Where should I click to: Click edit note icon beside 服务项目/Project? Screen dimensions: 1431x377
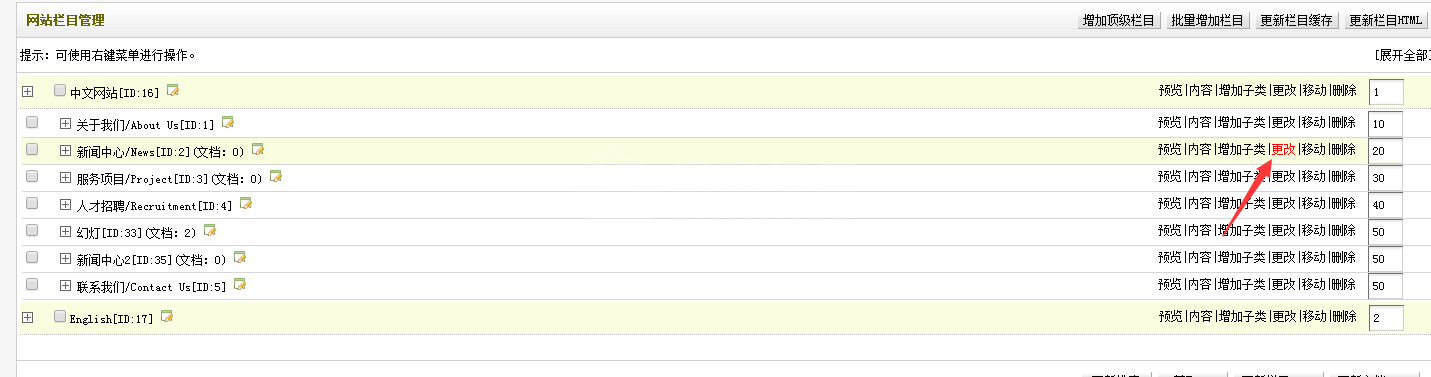(276, 177)
